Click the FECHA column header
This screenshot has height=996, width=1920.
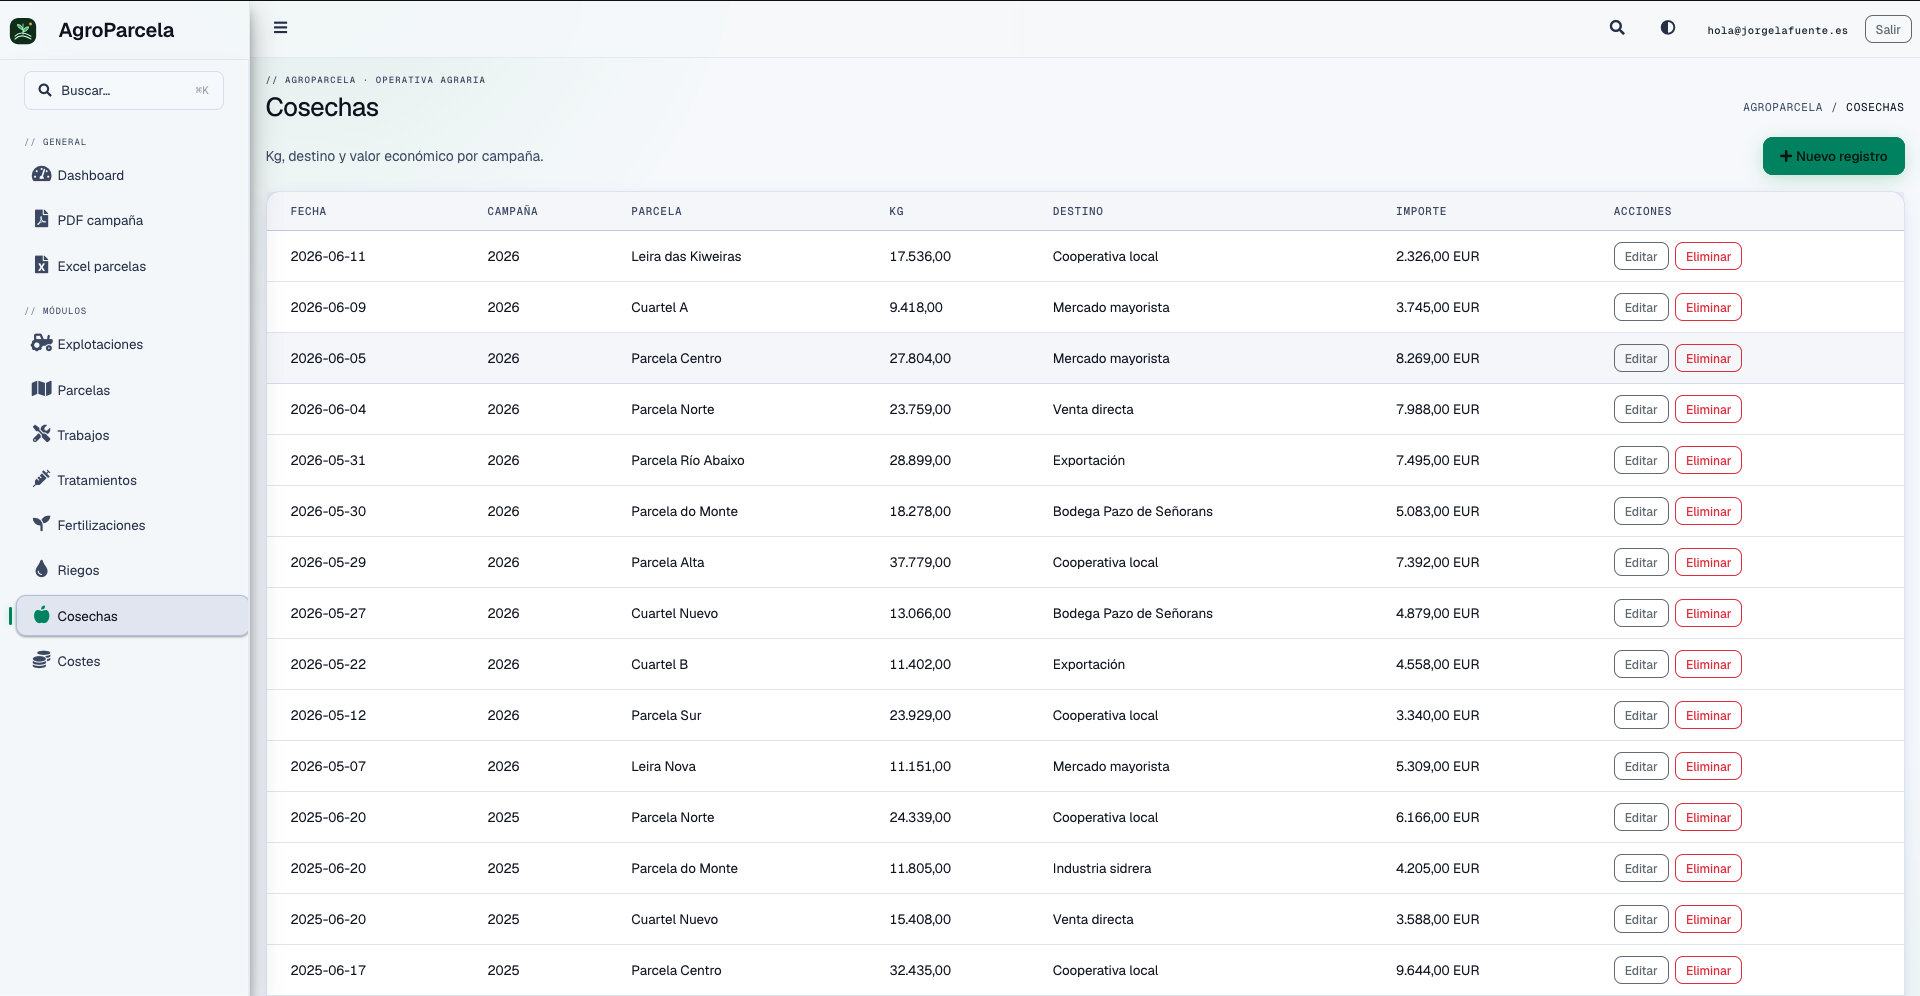tap(308, 211)
